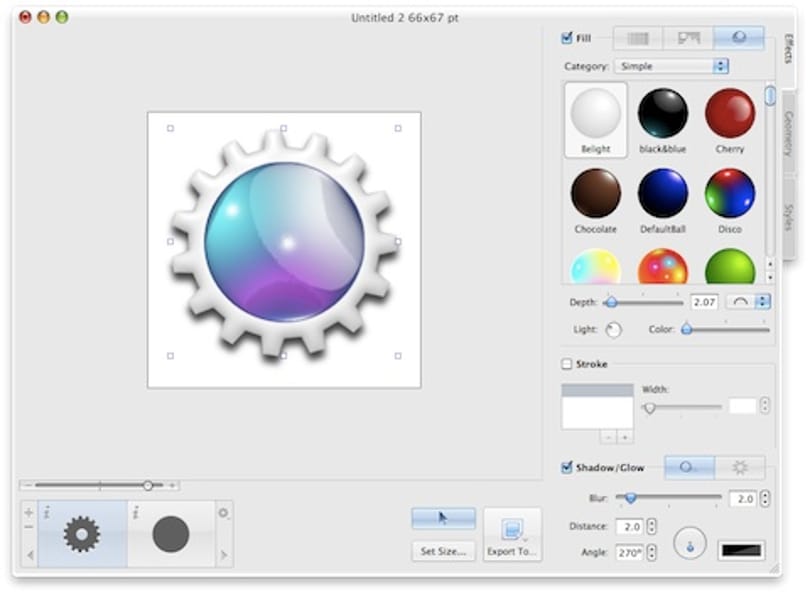This screenshot has height=594, width=810.
Task: Select the circle shape thumbnail
Action: tap(171, 534)
